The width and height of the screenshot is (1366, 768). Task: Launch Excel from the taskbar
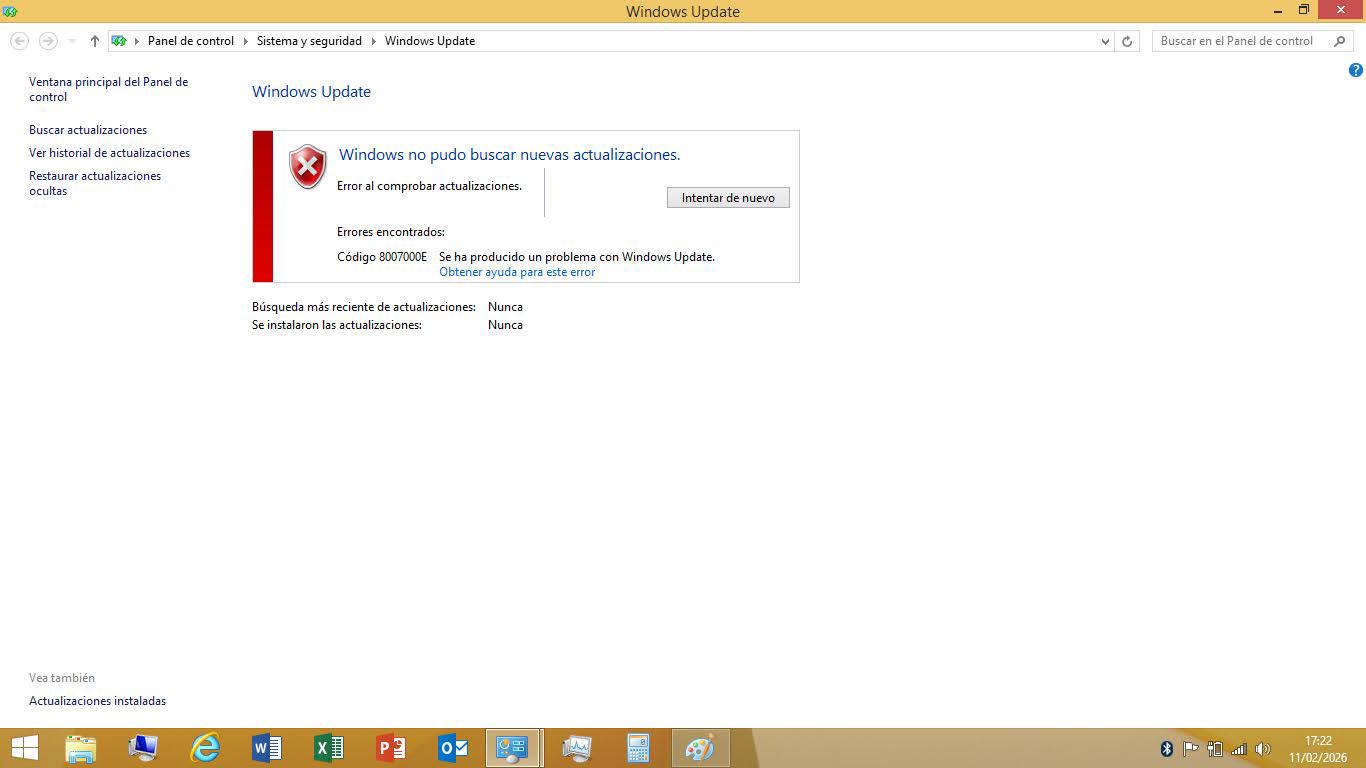328,747
